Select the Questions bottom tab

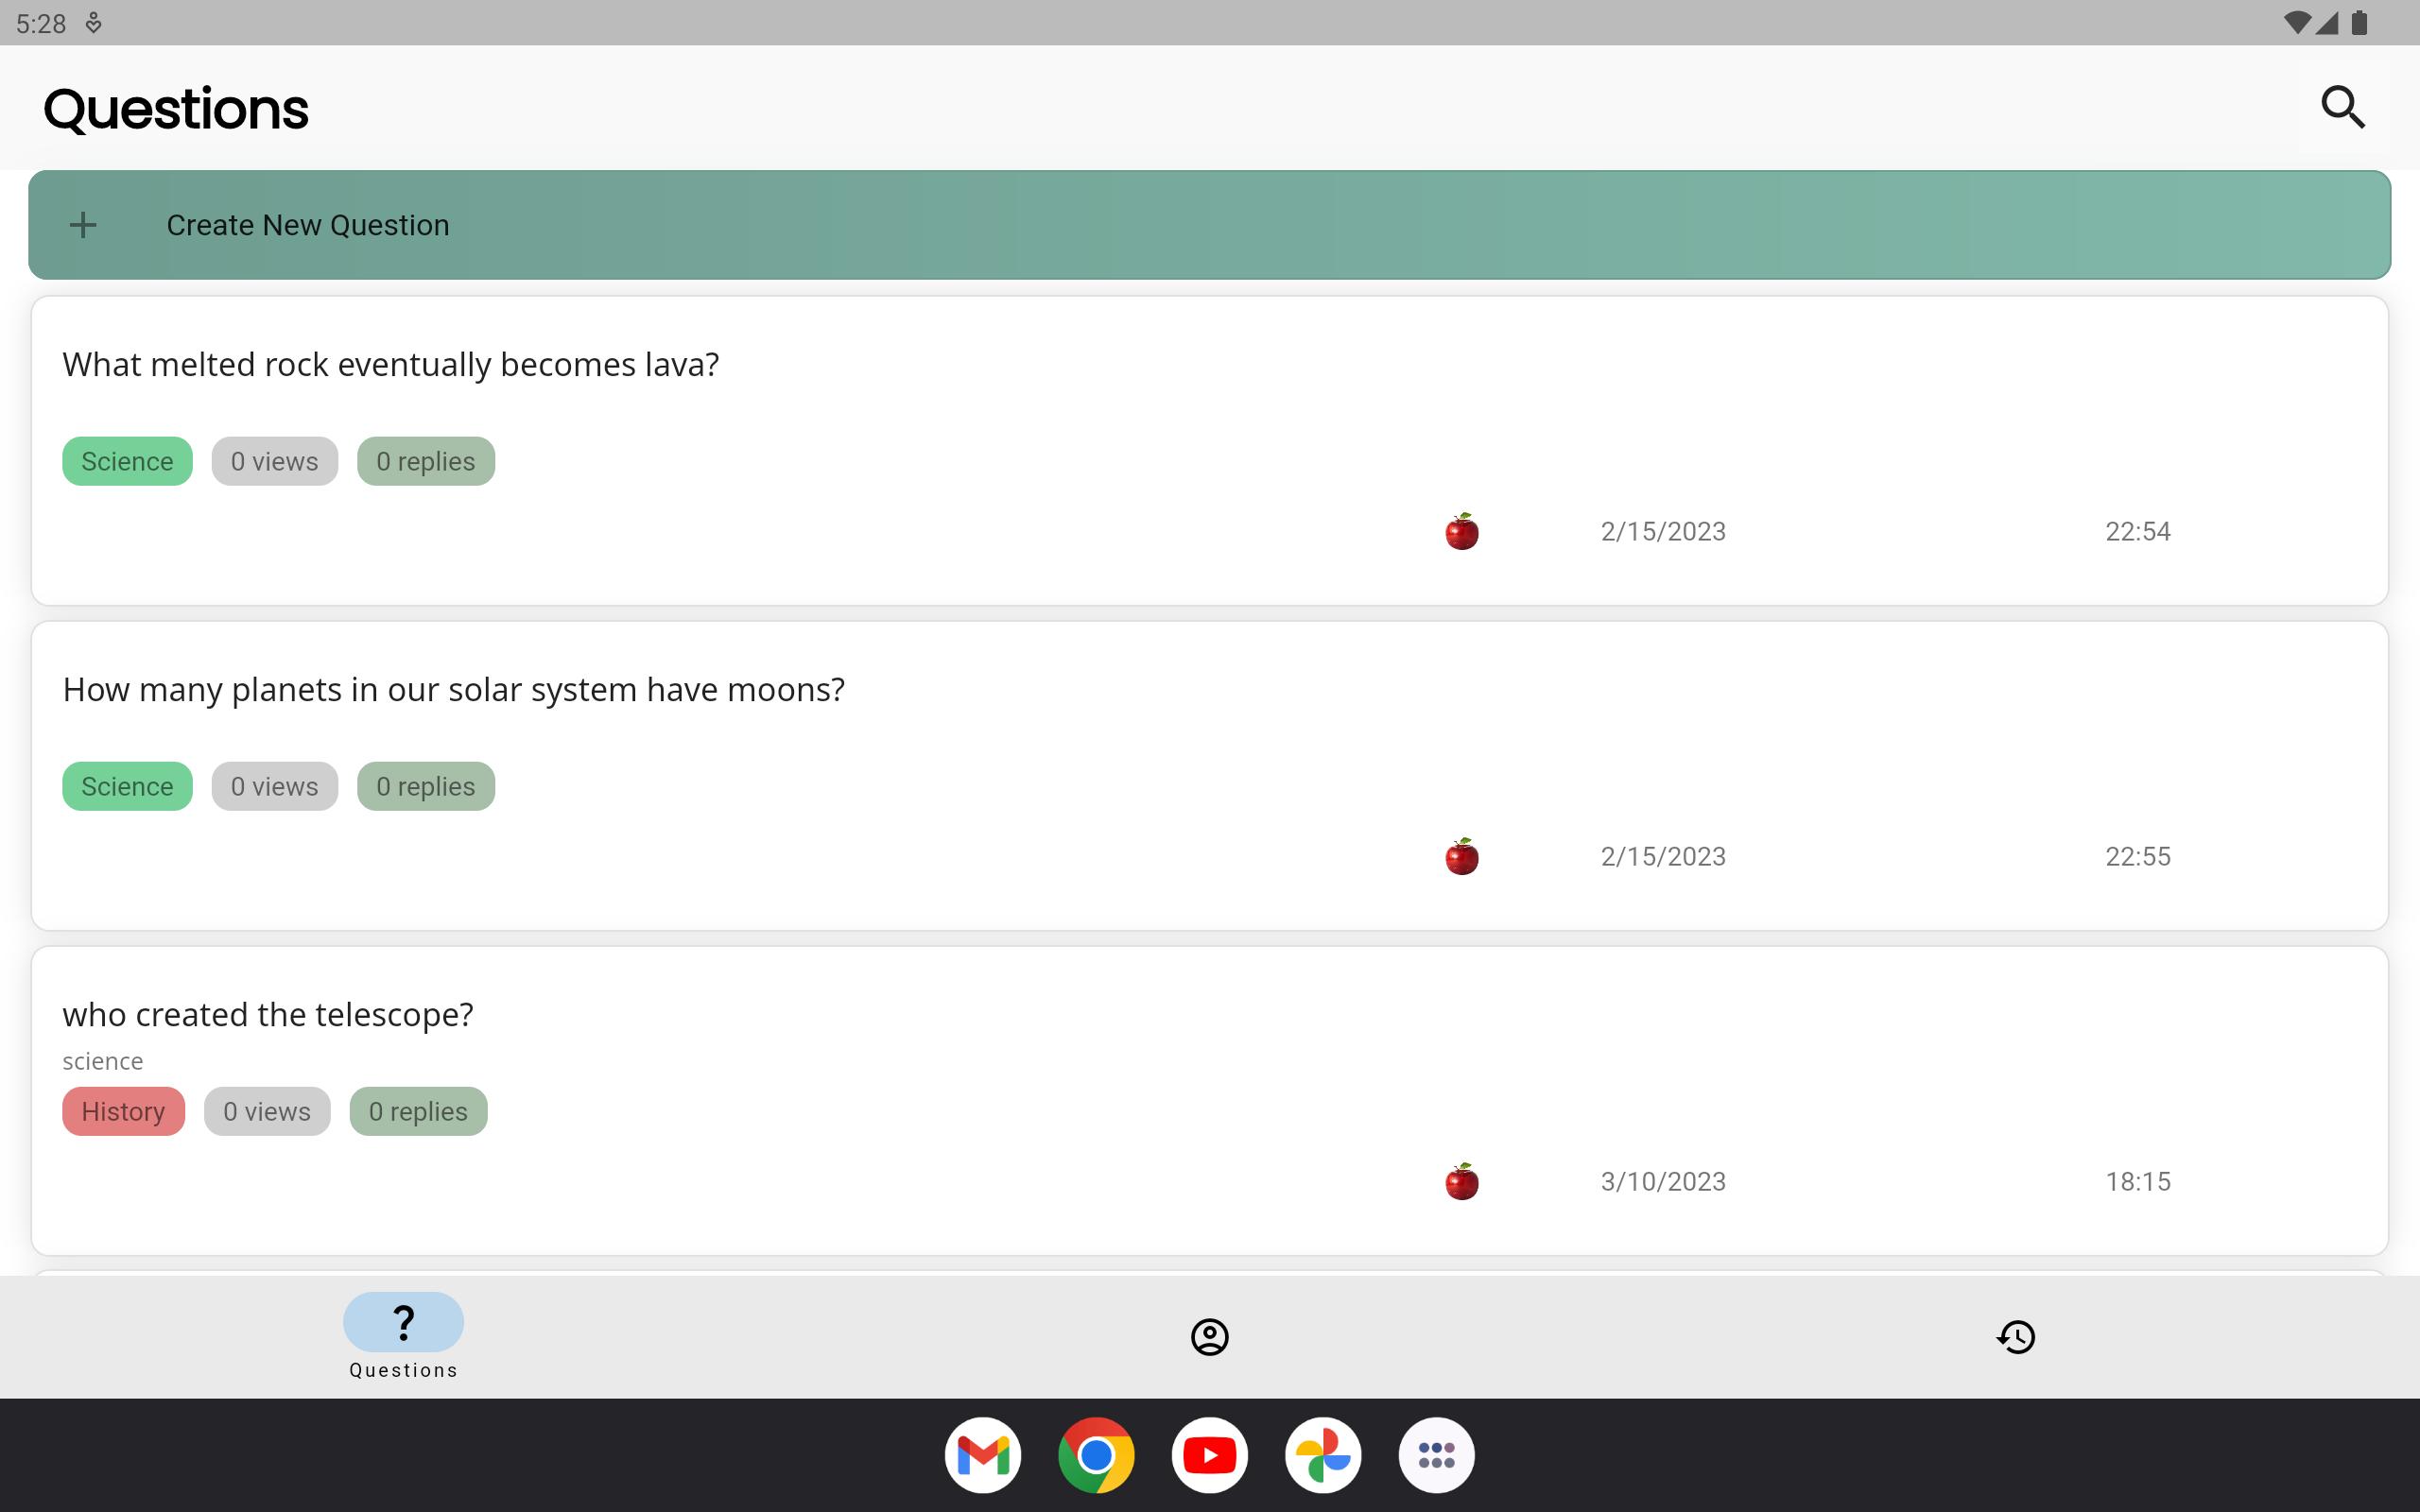(x=403, y=1335)
